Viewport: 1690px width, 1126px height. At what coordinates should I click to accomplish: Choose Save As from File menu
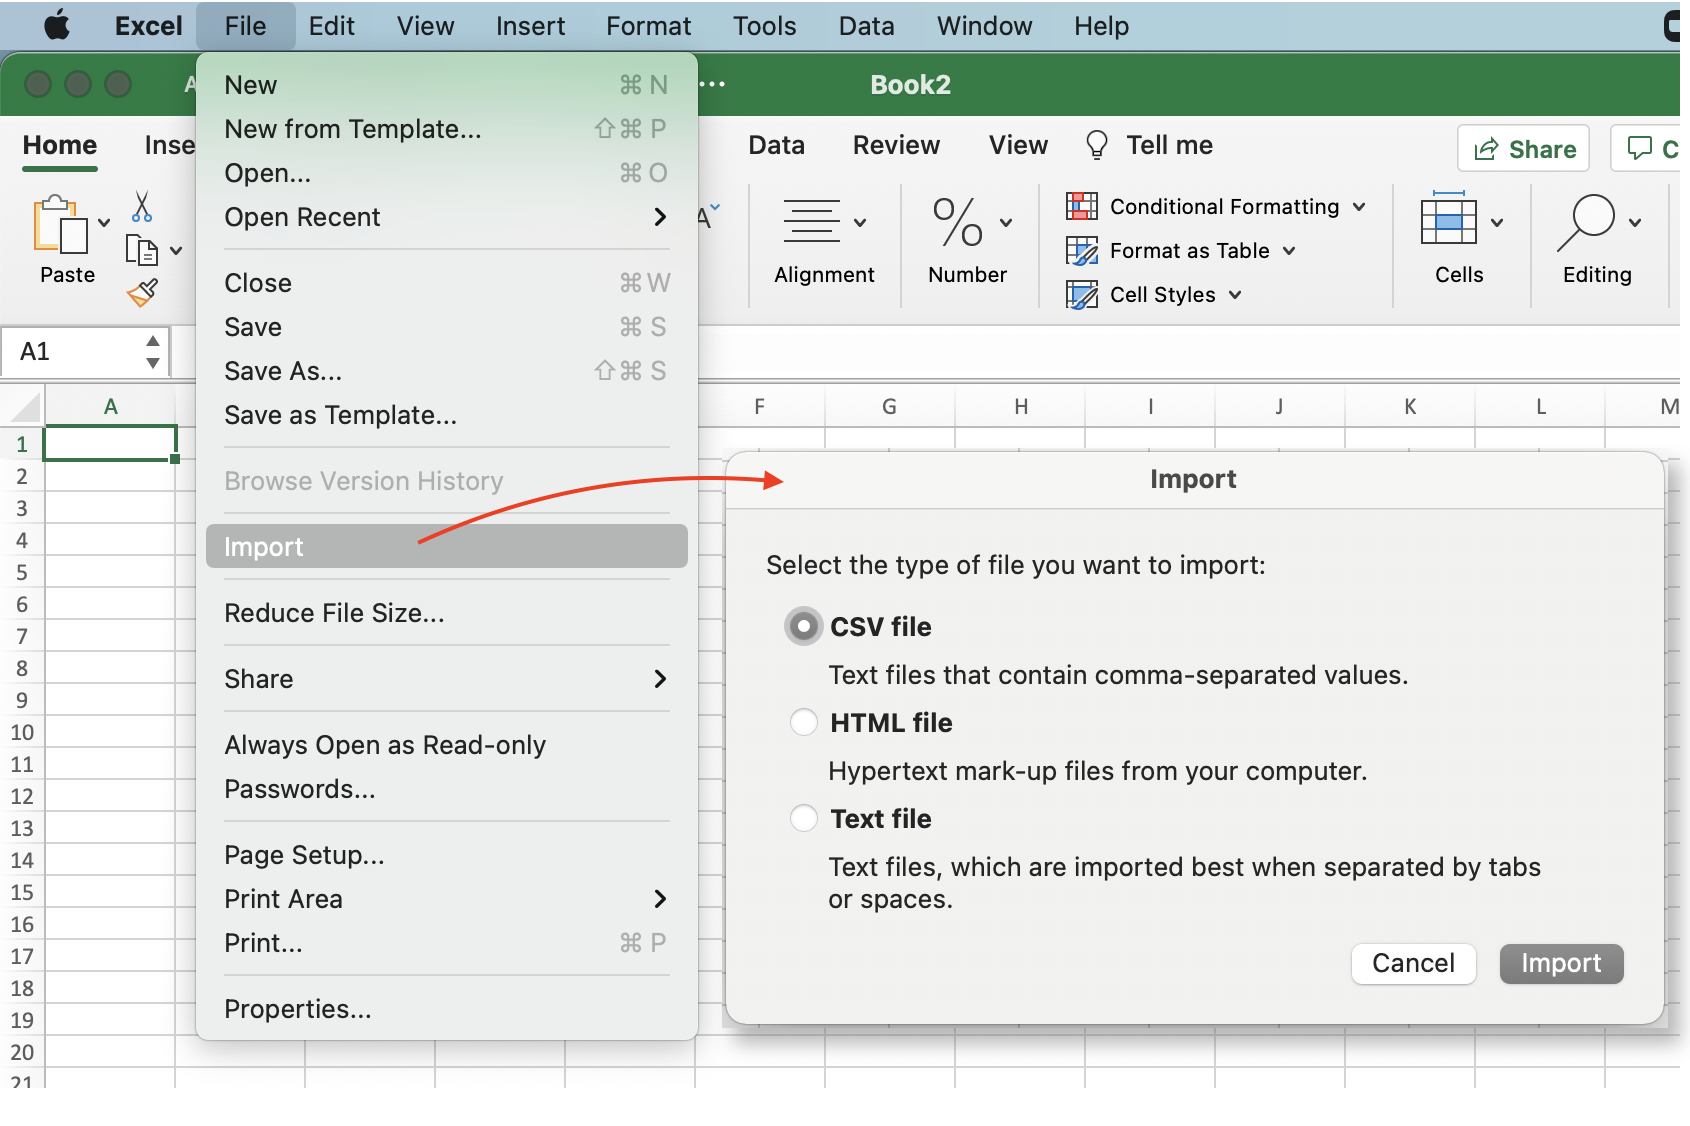(x=283, y=371)
